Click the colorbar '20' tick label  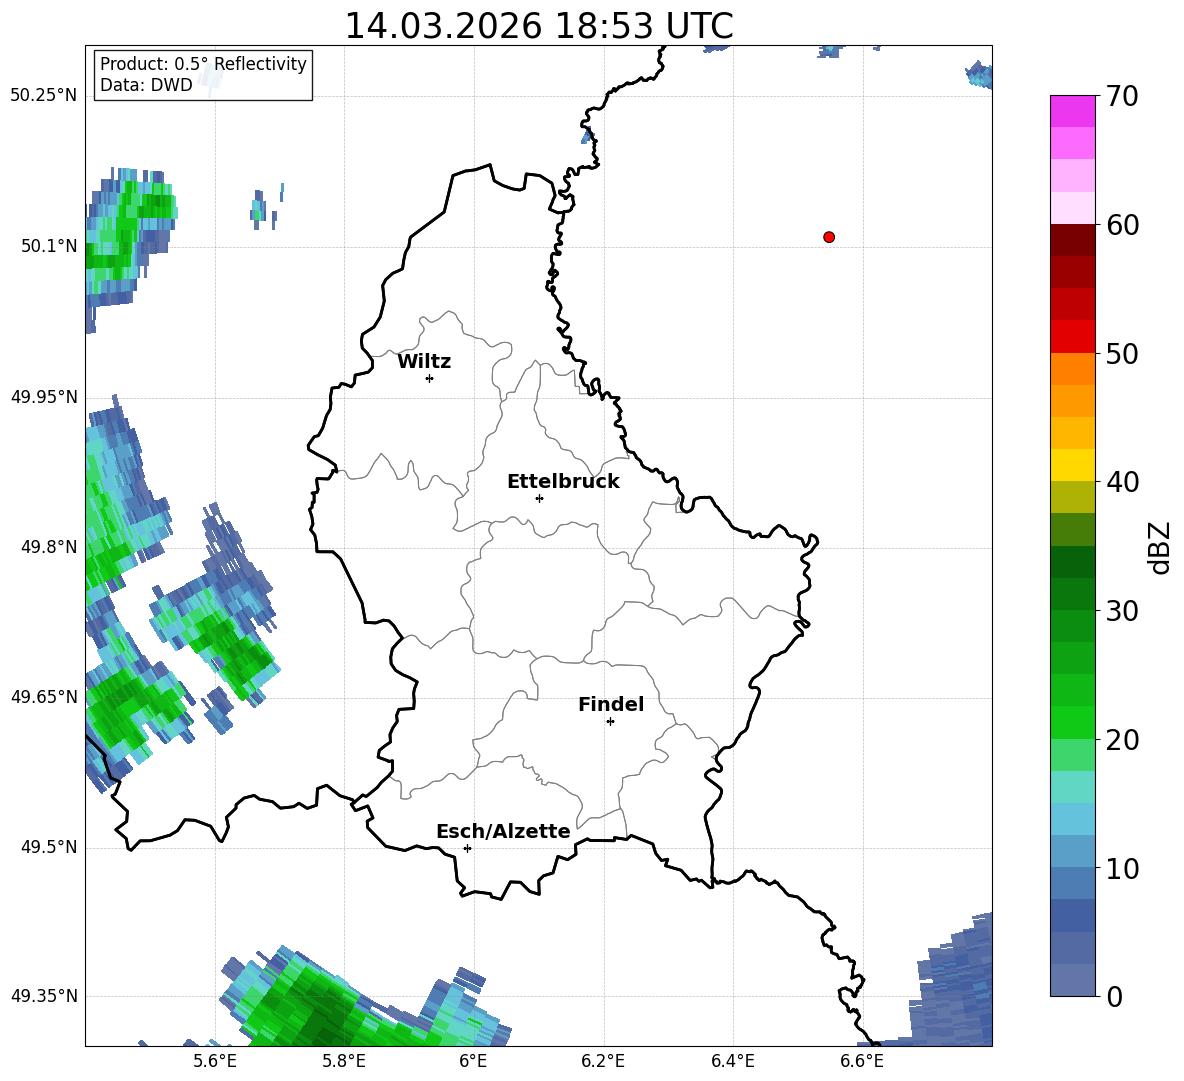click(x=1122, y=740)
